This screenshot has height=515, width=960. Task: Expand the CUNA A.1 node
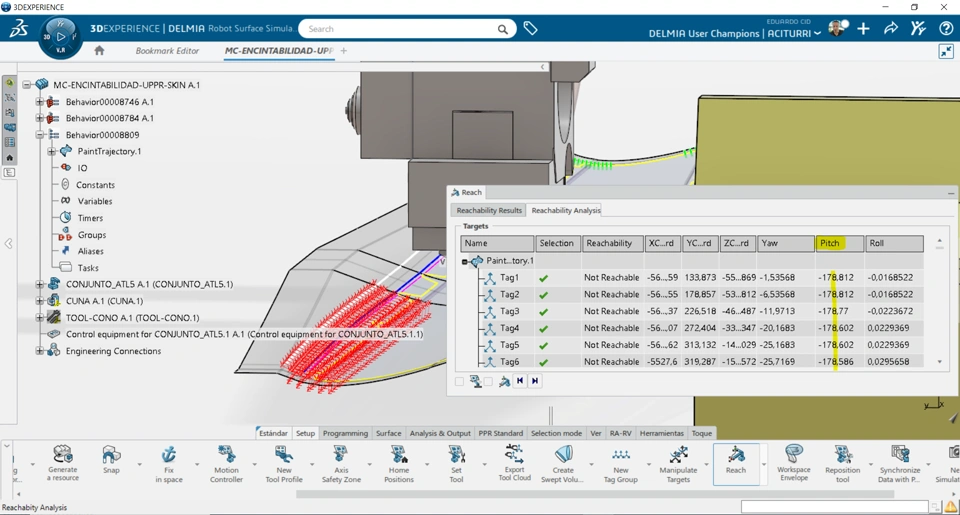pyautogui.click(x=39, y=301)
